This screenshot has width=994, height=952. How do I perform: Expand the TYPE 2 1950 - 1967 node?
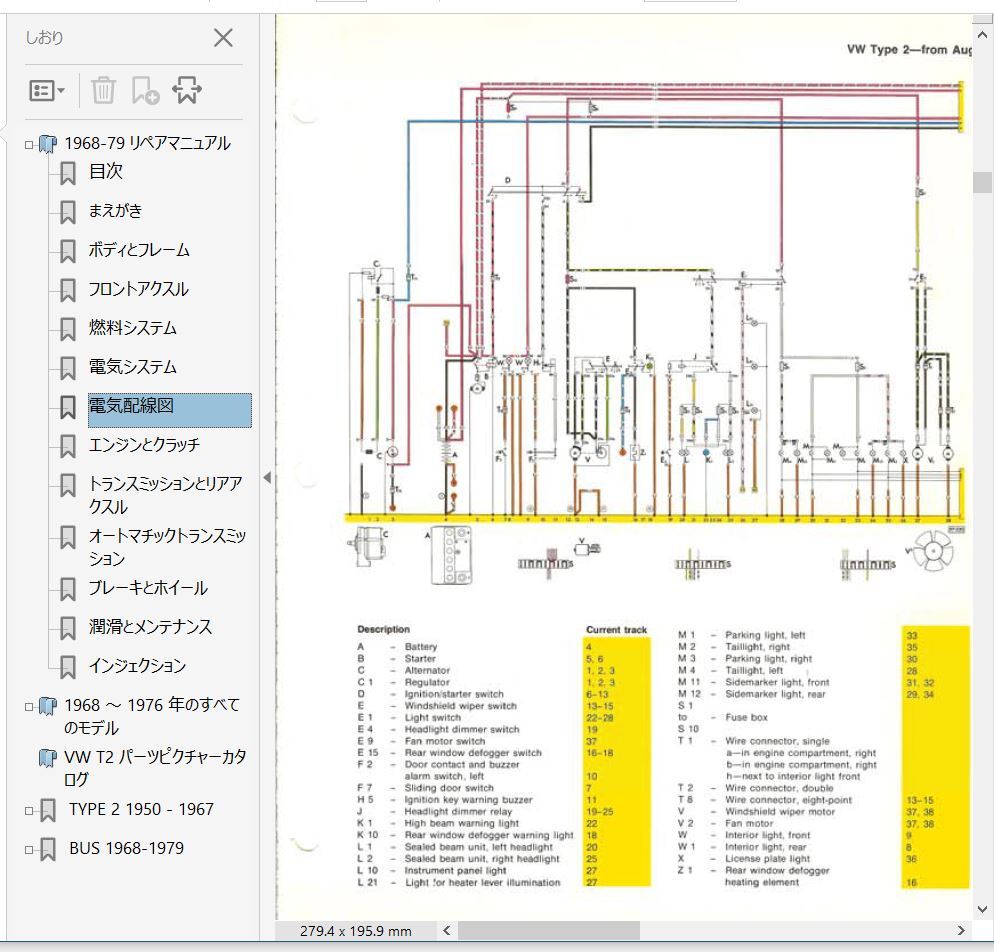tap(29, 811)
